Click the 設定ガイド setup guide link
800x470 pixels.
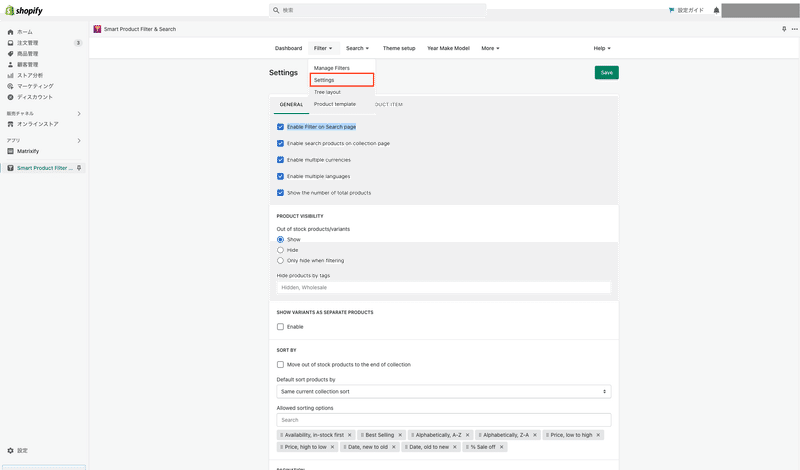690,10
